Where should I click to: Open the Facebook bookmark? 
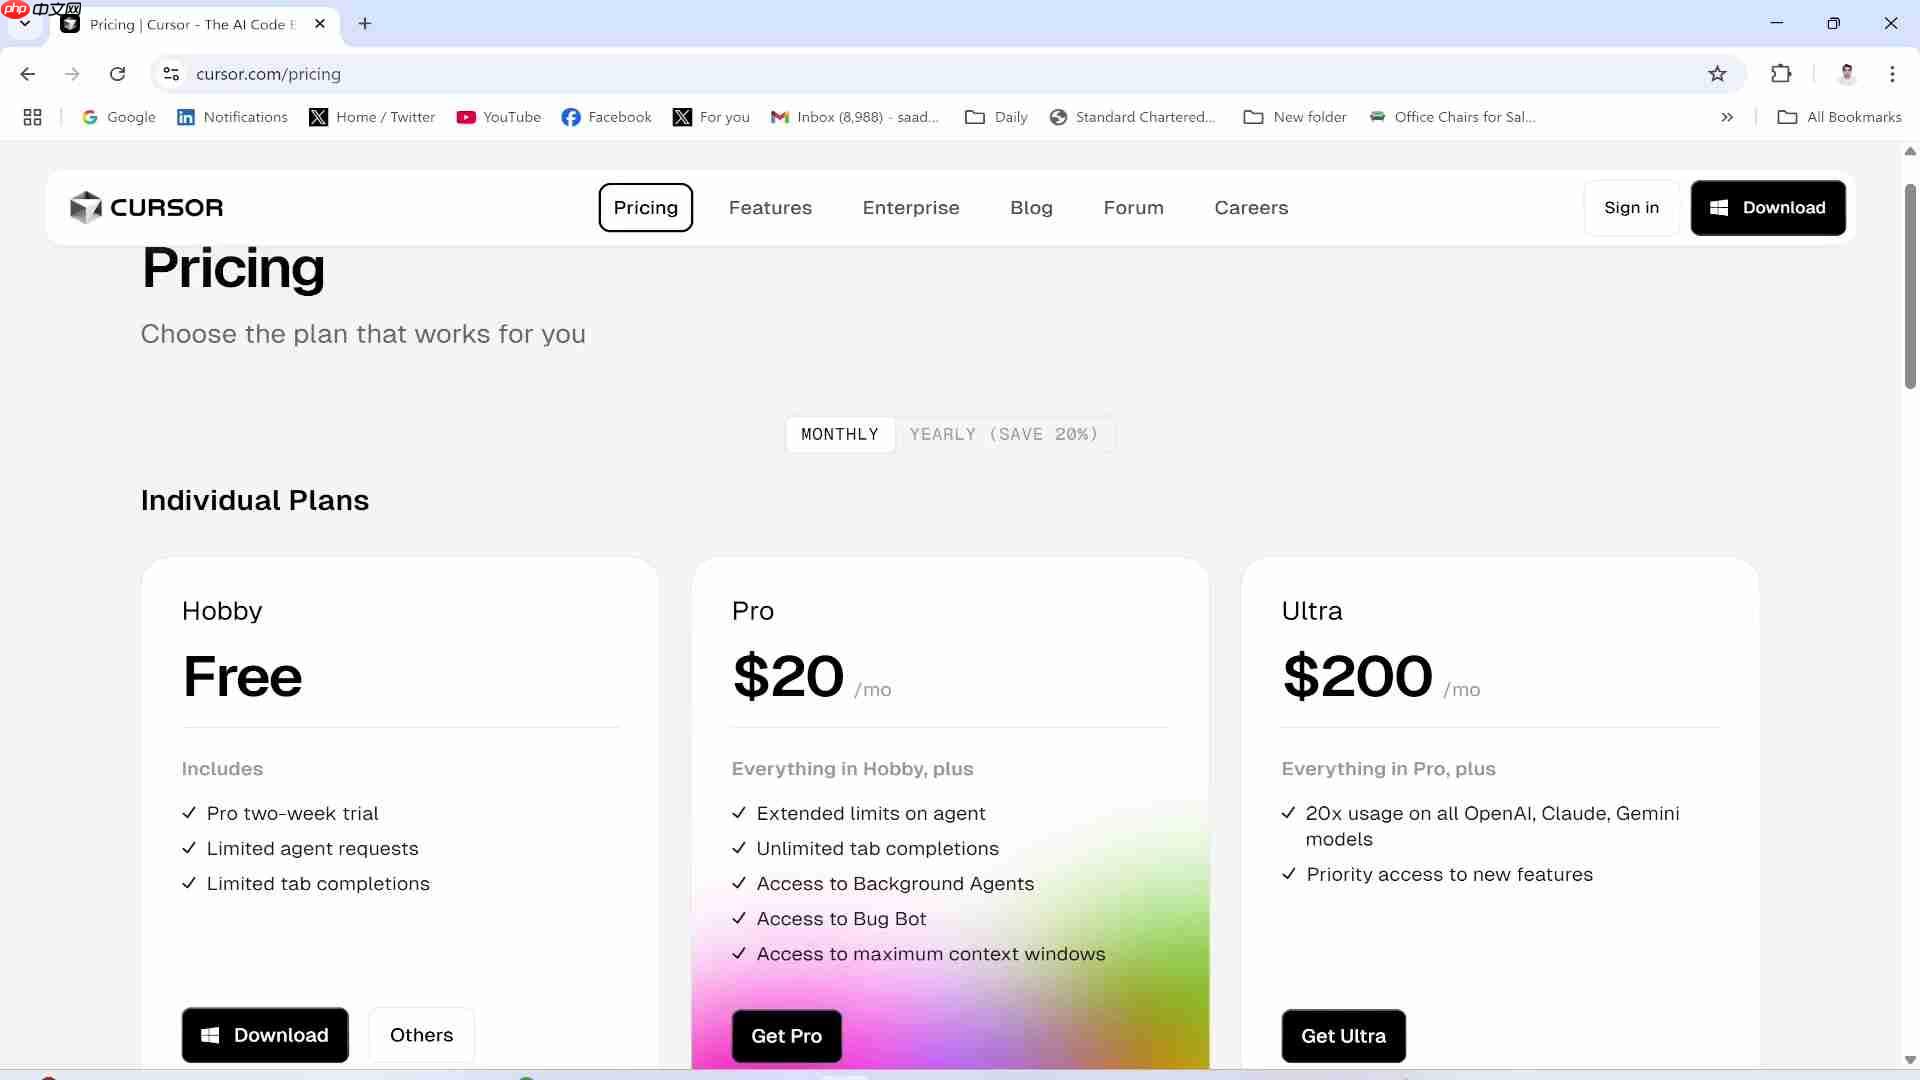[x=606, y=117]
